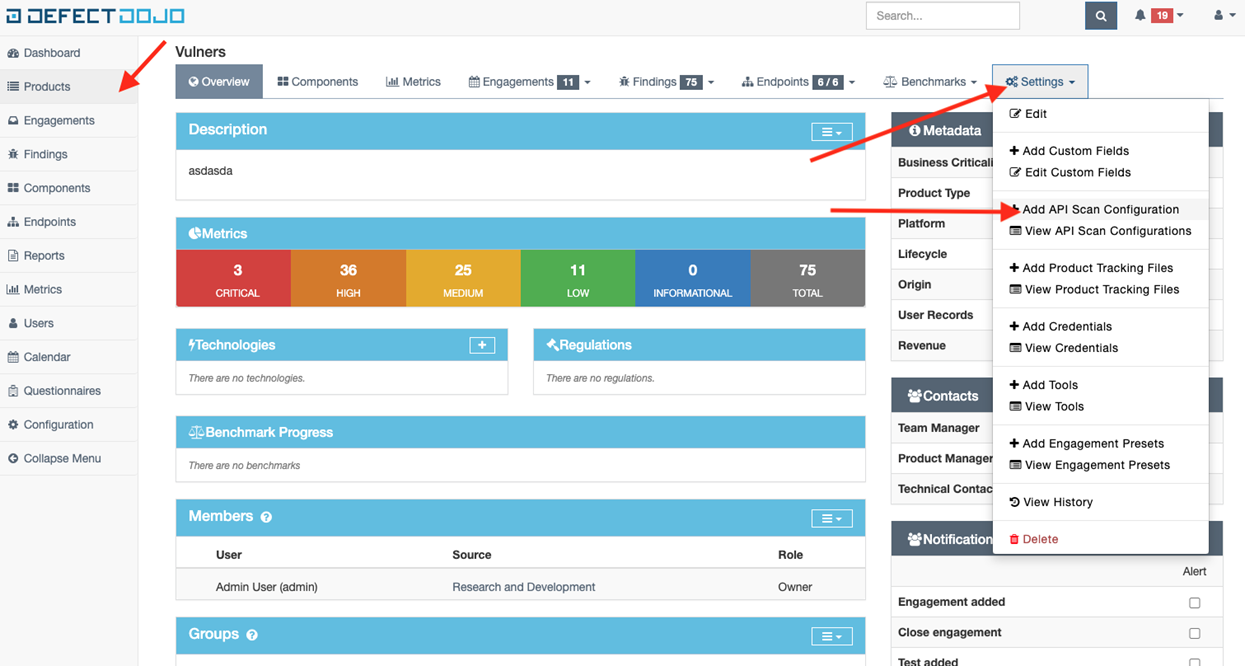
Task: Open Reports from the sidebar
Action: (x=43, y=255)
